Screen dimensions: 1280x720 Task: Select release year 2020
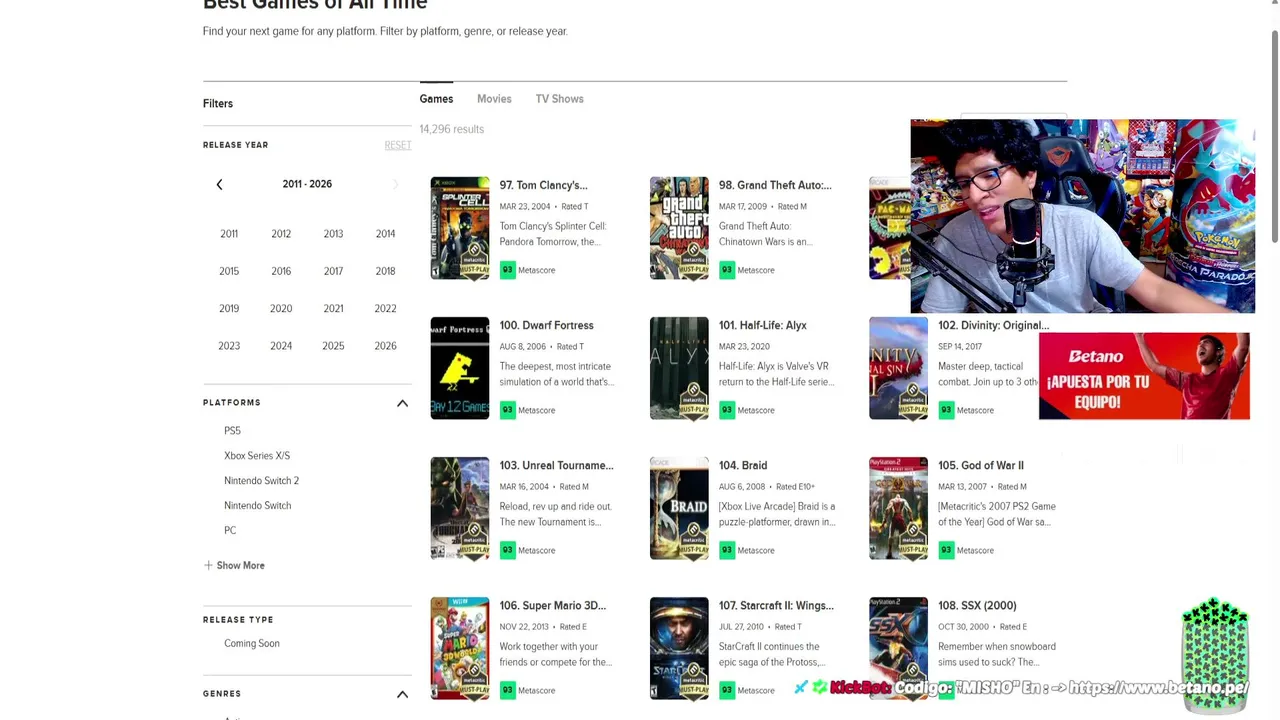coord(281,308)
